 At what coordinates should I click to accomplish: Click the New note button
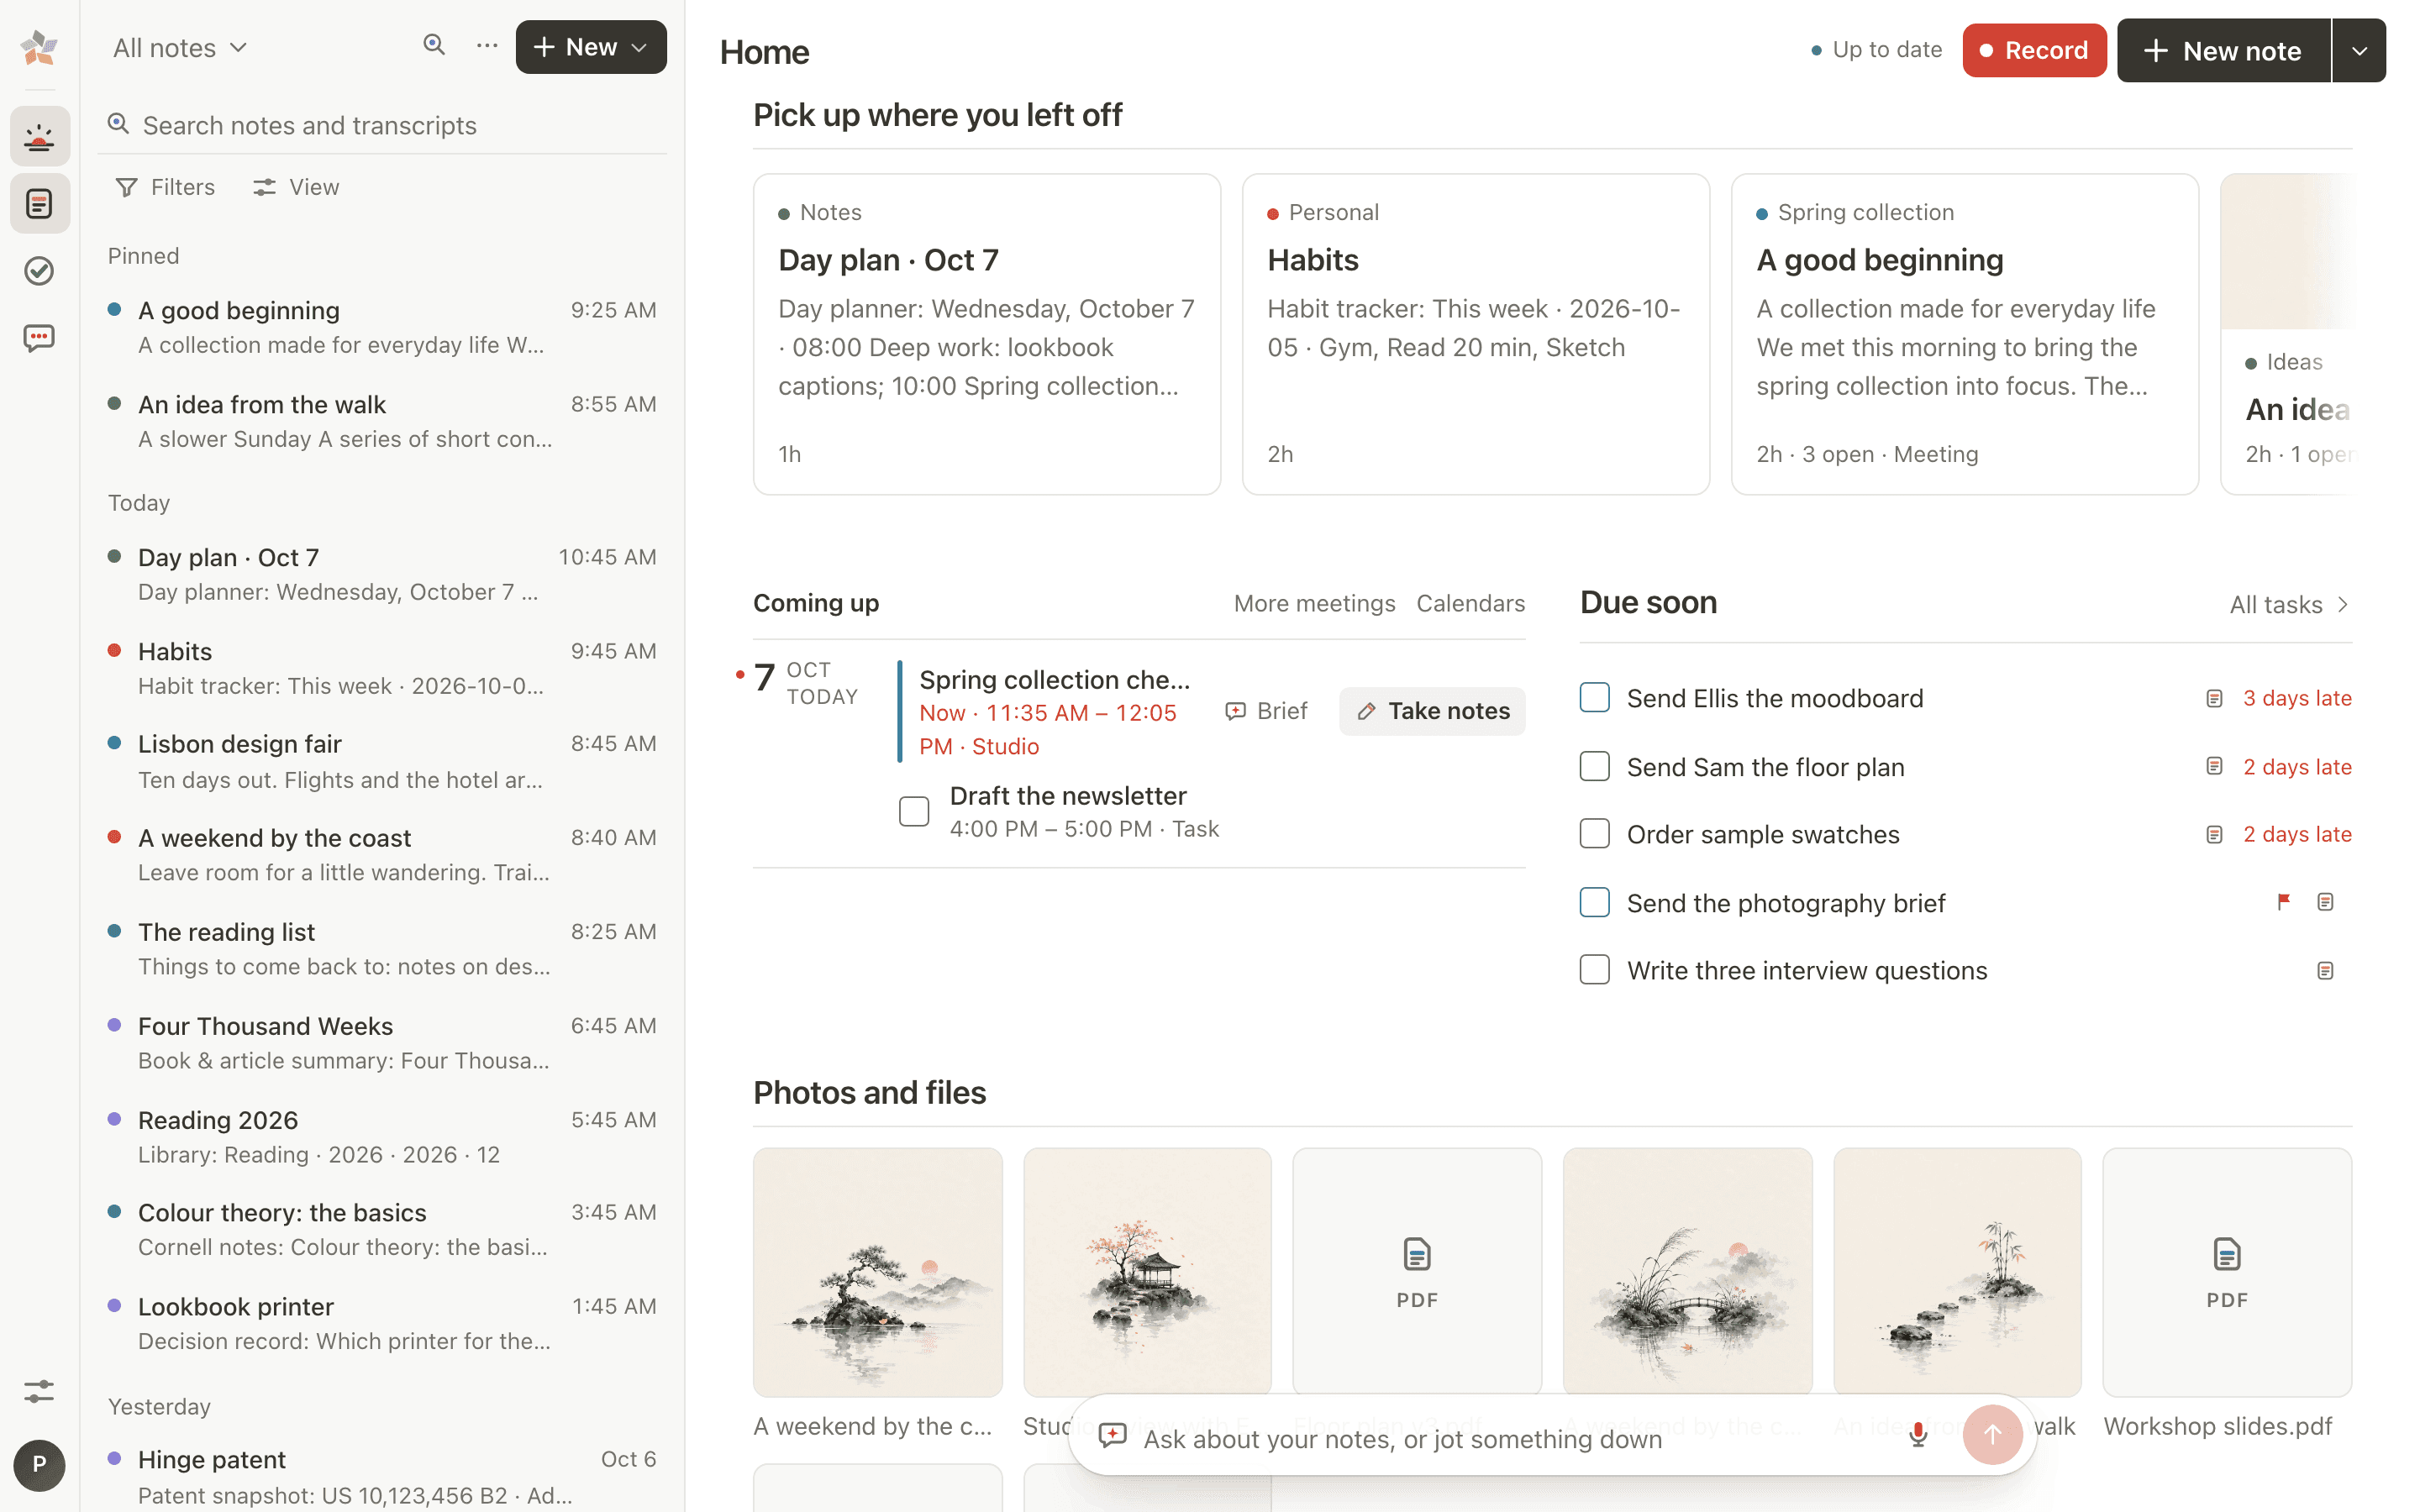2223,51
